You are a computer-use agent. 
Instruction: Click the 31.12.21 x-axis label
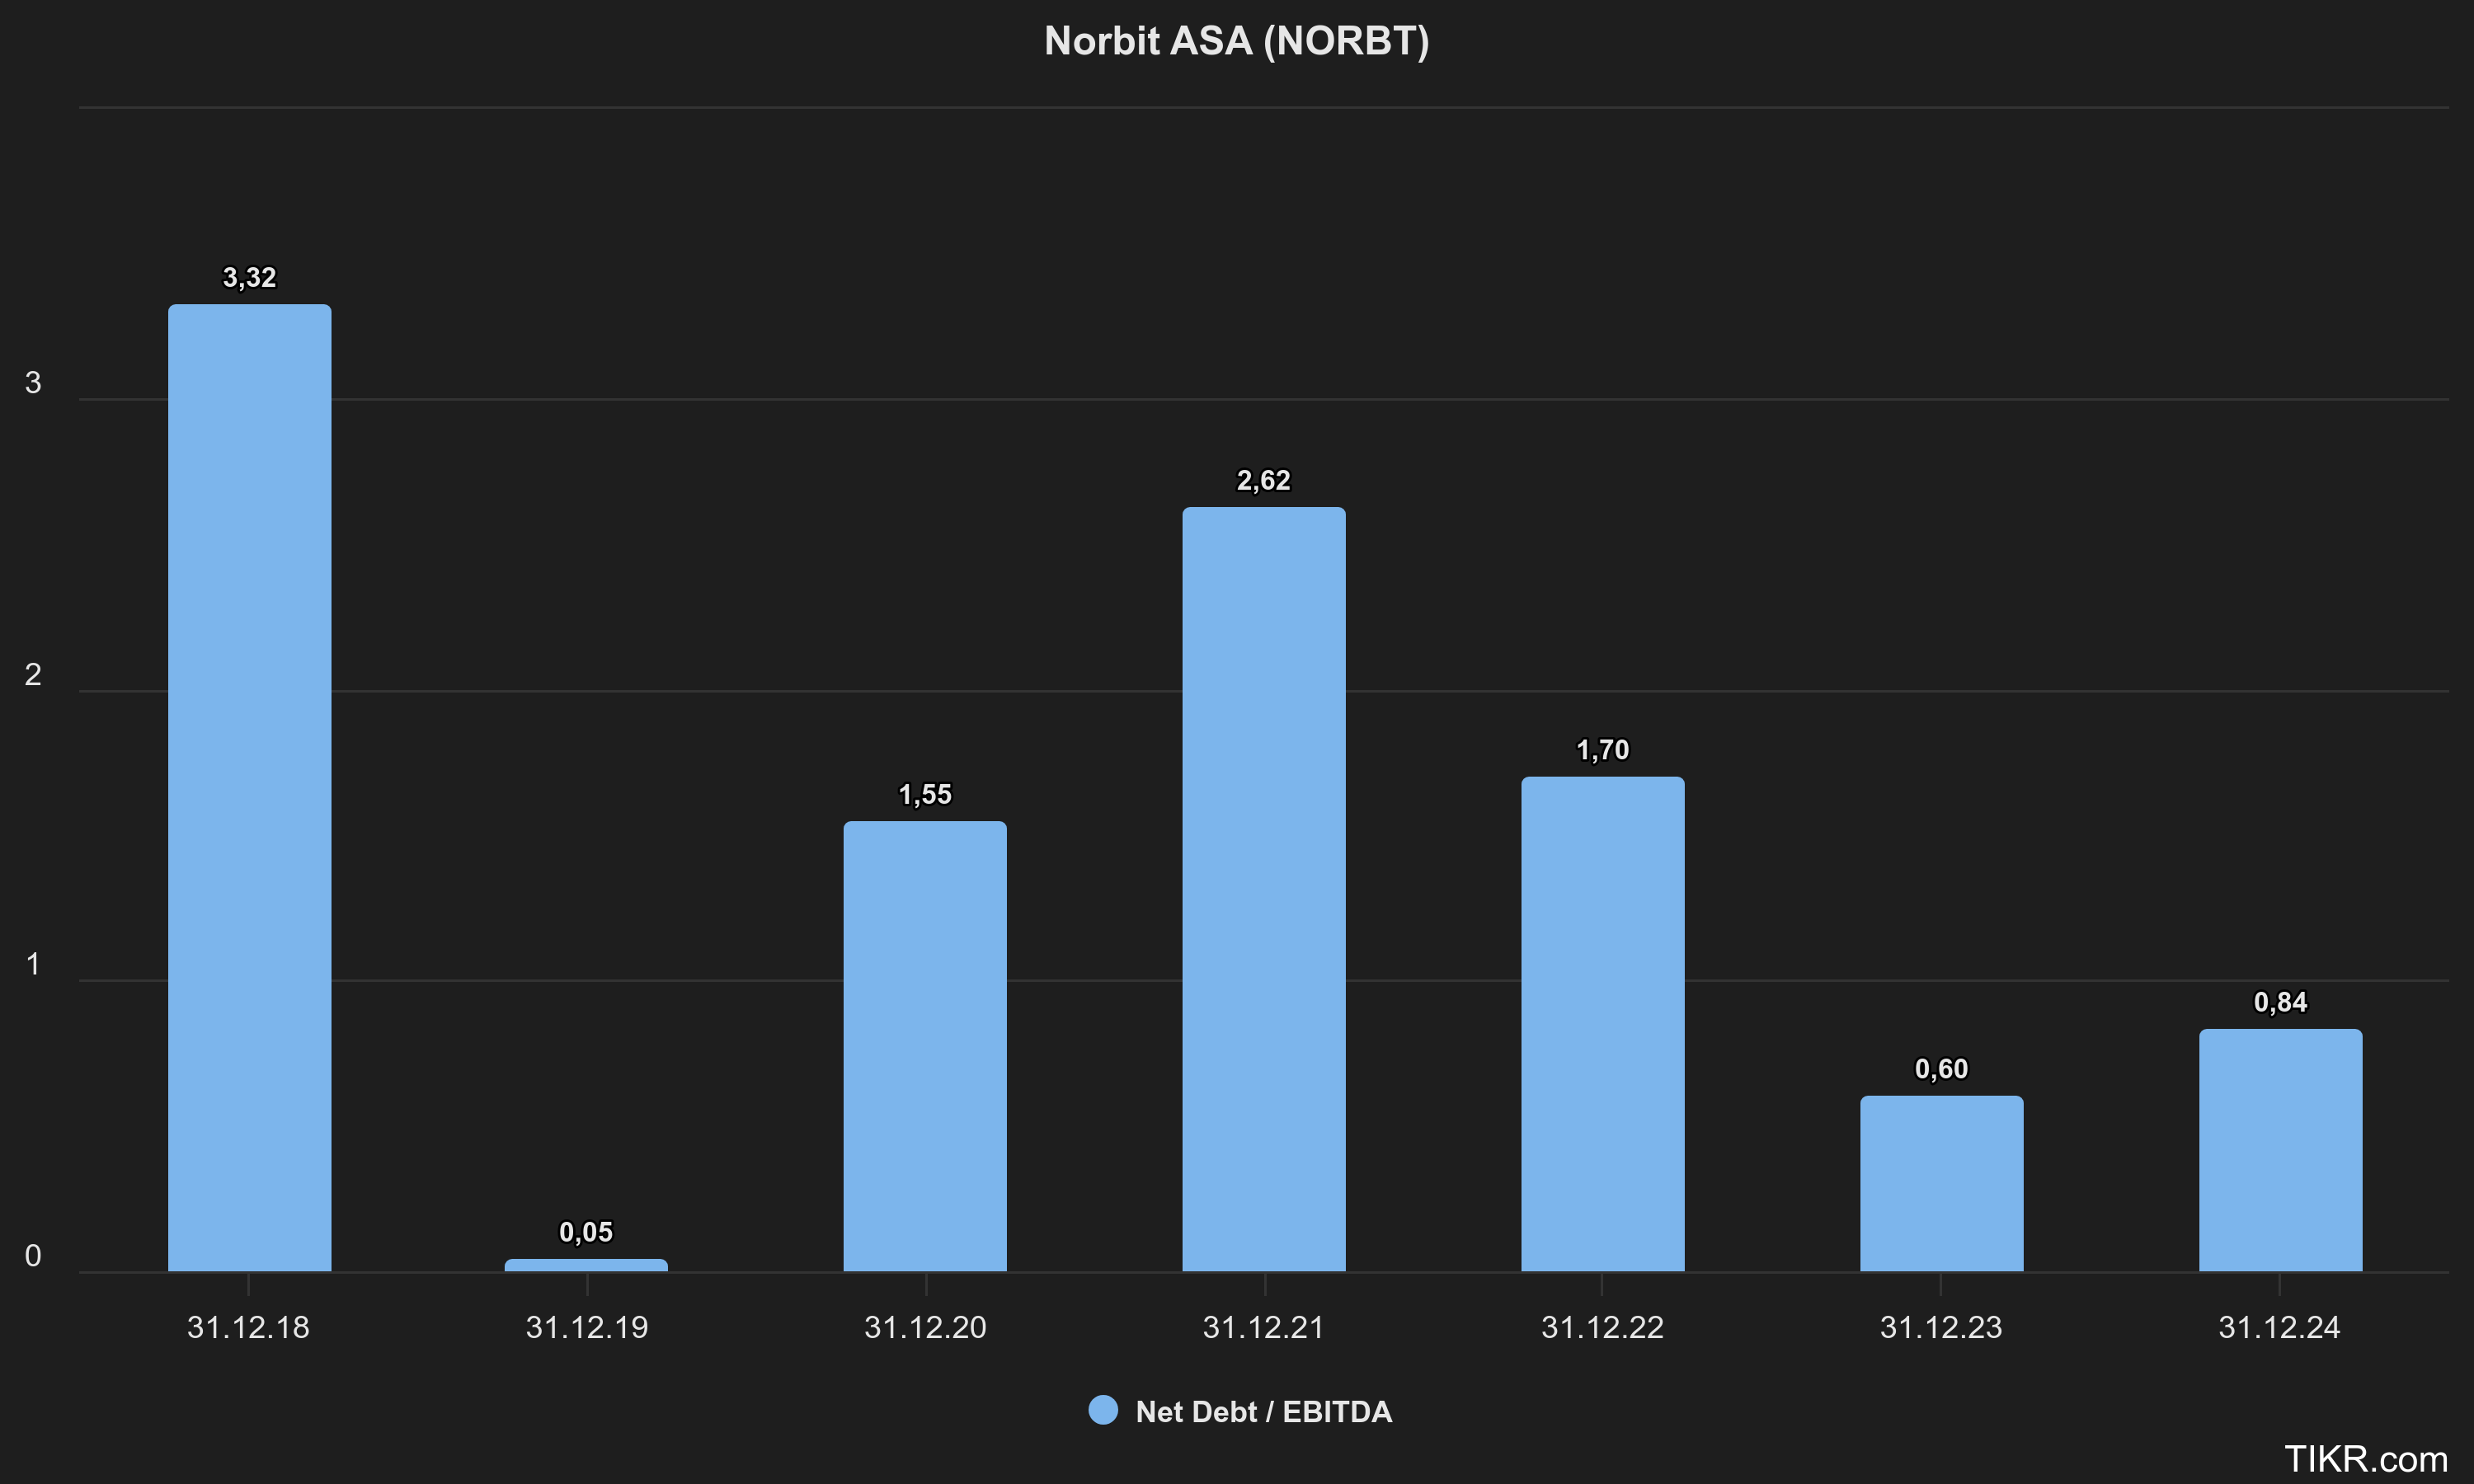pyautogui.click(x=1263, y=1327)
